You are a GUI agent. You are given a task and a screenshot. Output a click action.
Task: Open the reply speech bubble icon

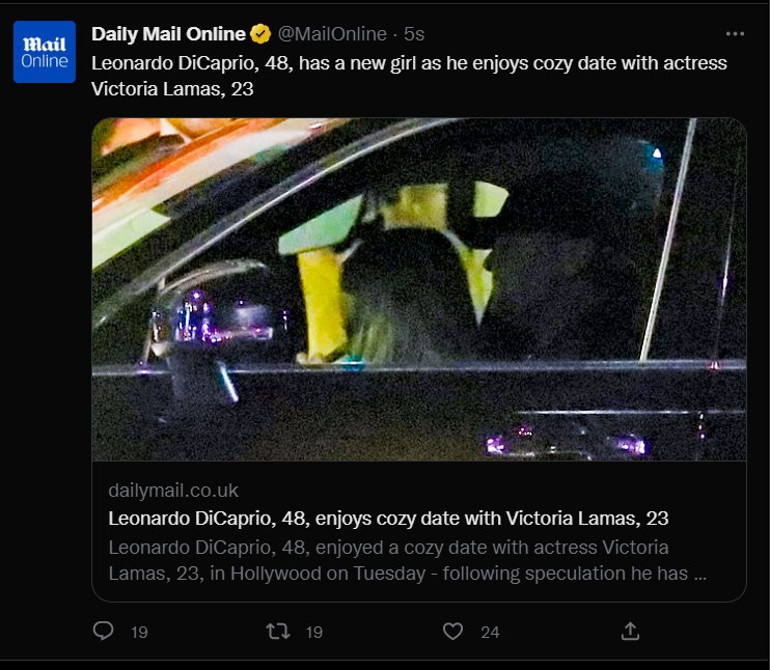click(x=103, y=631)
